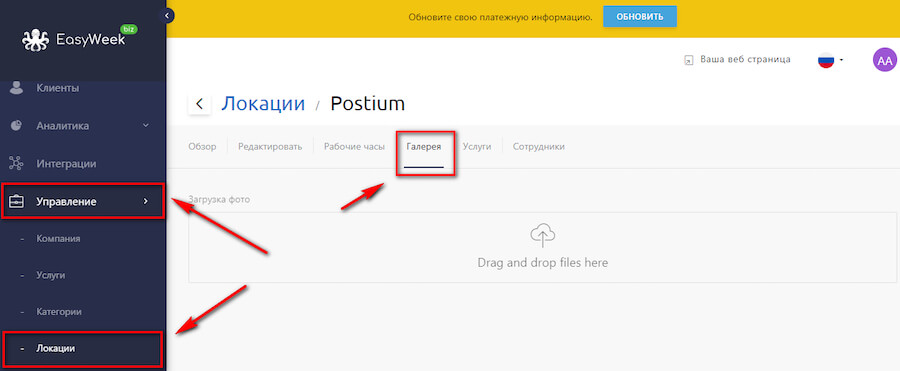
Task: Go back using the left arrow button
Action: tap(199, 104)
